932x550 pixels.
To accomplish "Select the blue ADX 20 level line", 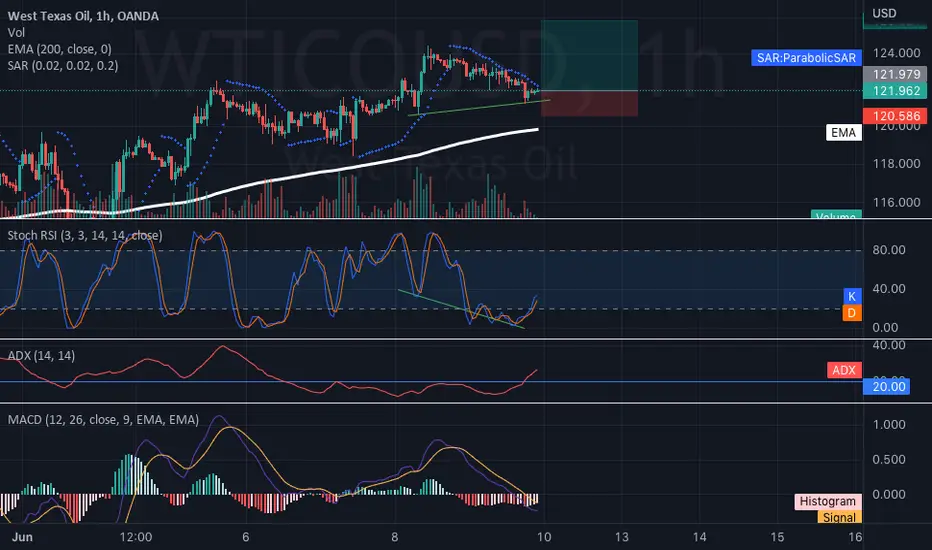I will (431, 382).
